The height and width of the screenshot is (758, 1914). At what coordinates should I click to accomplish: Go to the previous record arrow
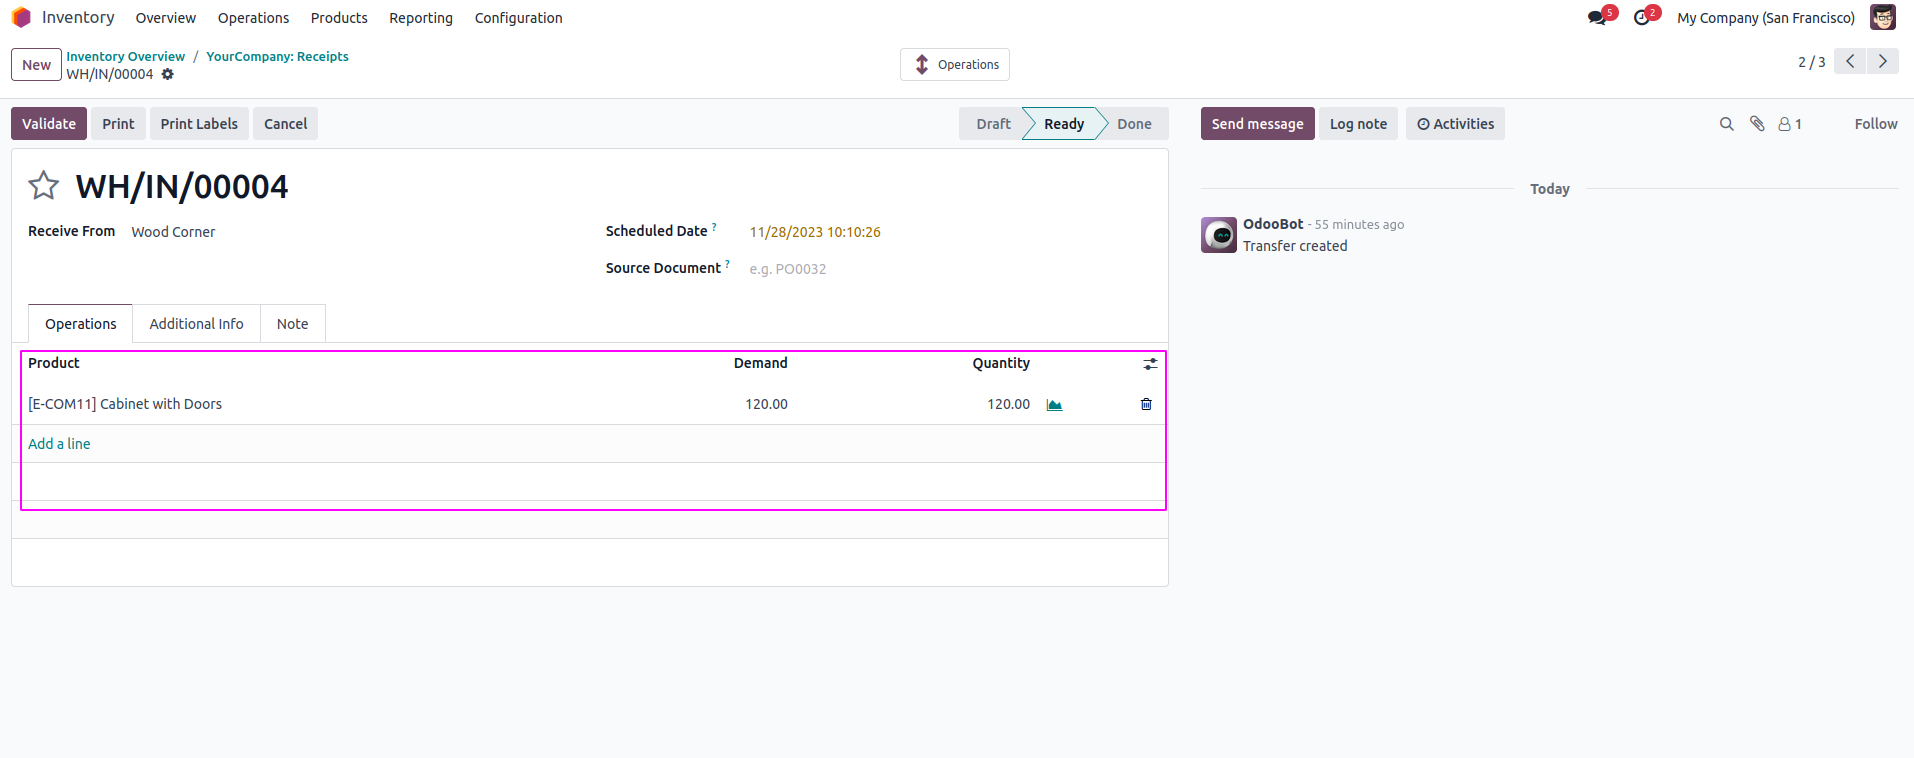1850,62
